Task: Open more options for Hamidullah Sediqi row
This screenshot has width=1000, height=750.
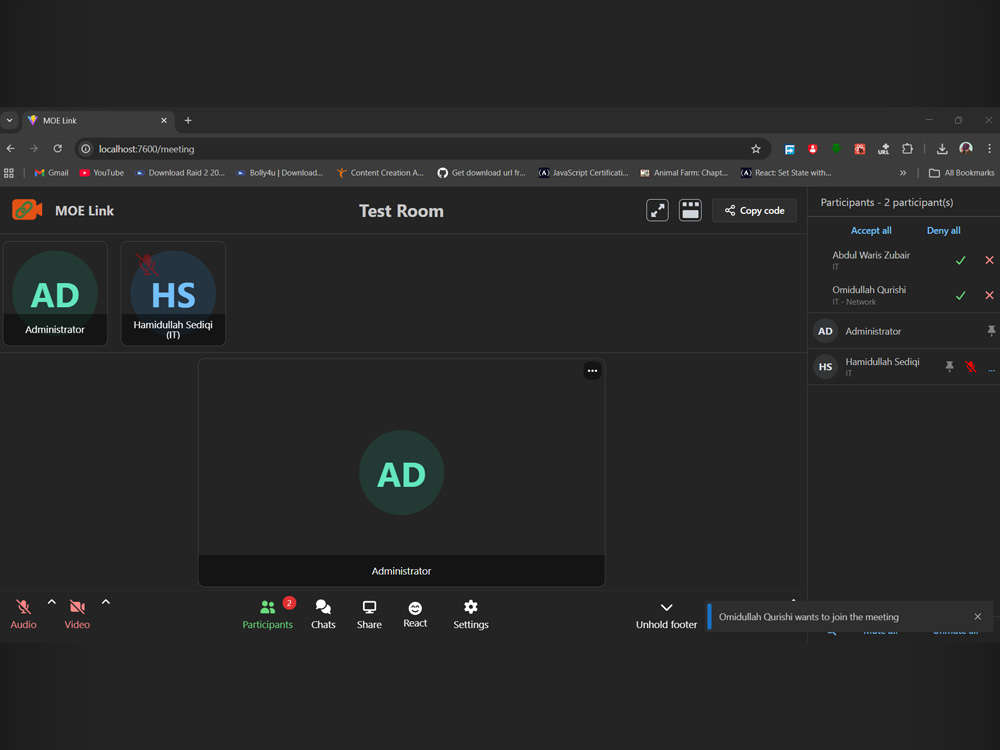Action: [991, 370]
